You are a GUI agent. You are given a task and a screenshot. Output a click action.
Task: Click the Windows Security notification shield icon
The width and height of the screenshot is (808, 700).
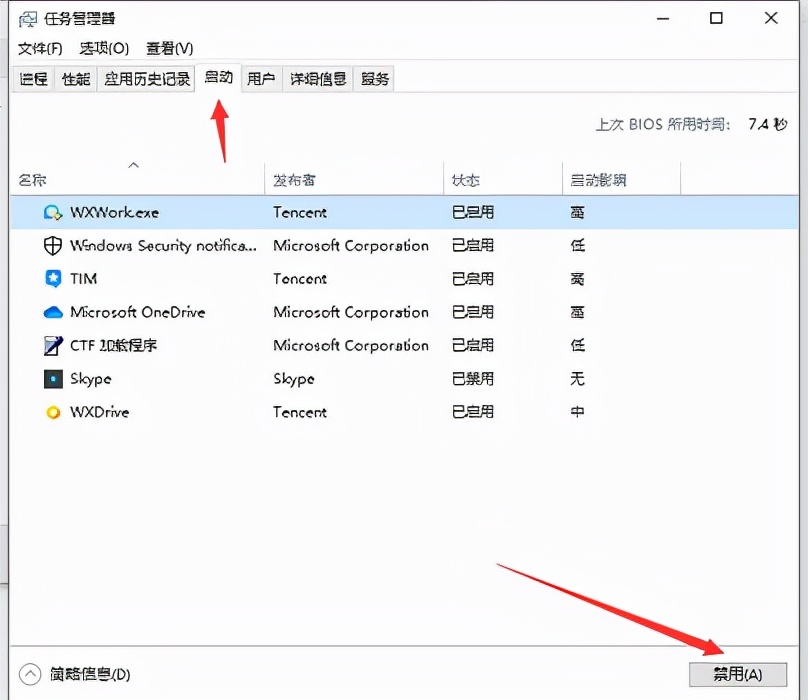pyautogui.click(x=50, y=245)
